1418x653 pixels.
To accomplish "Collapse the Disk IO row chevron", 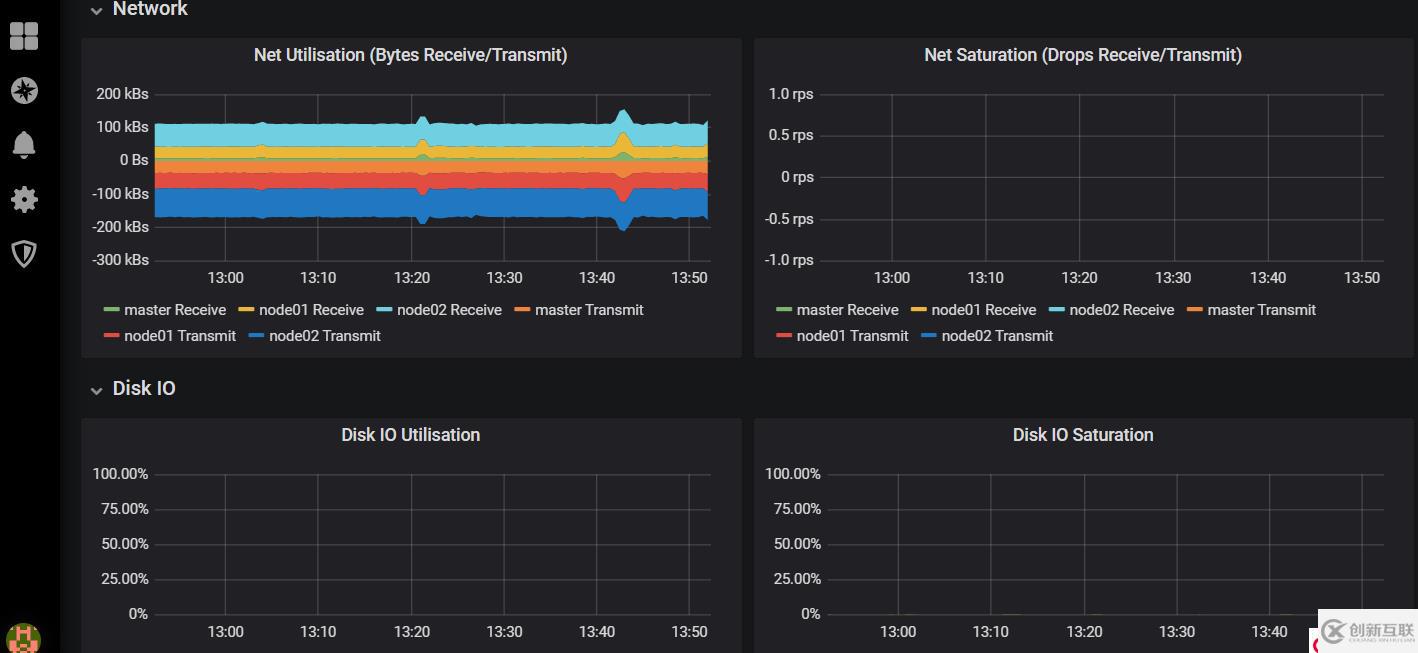I will [96, 390].
